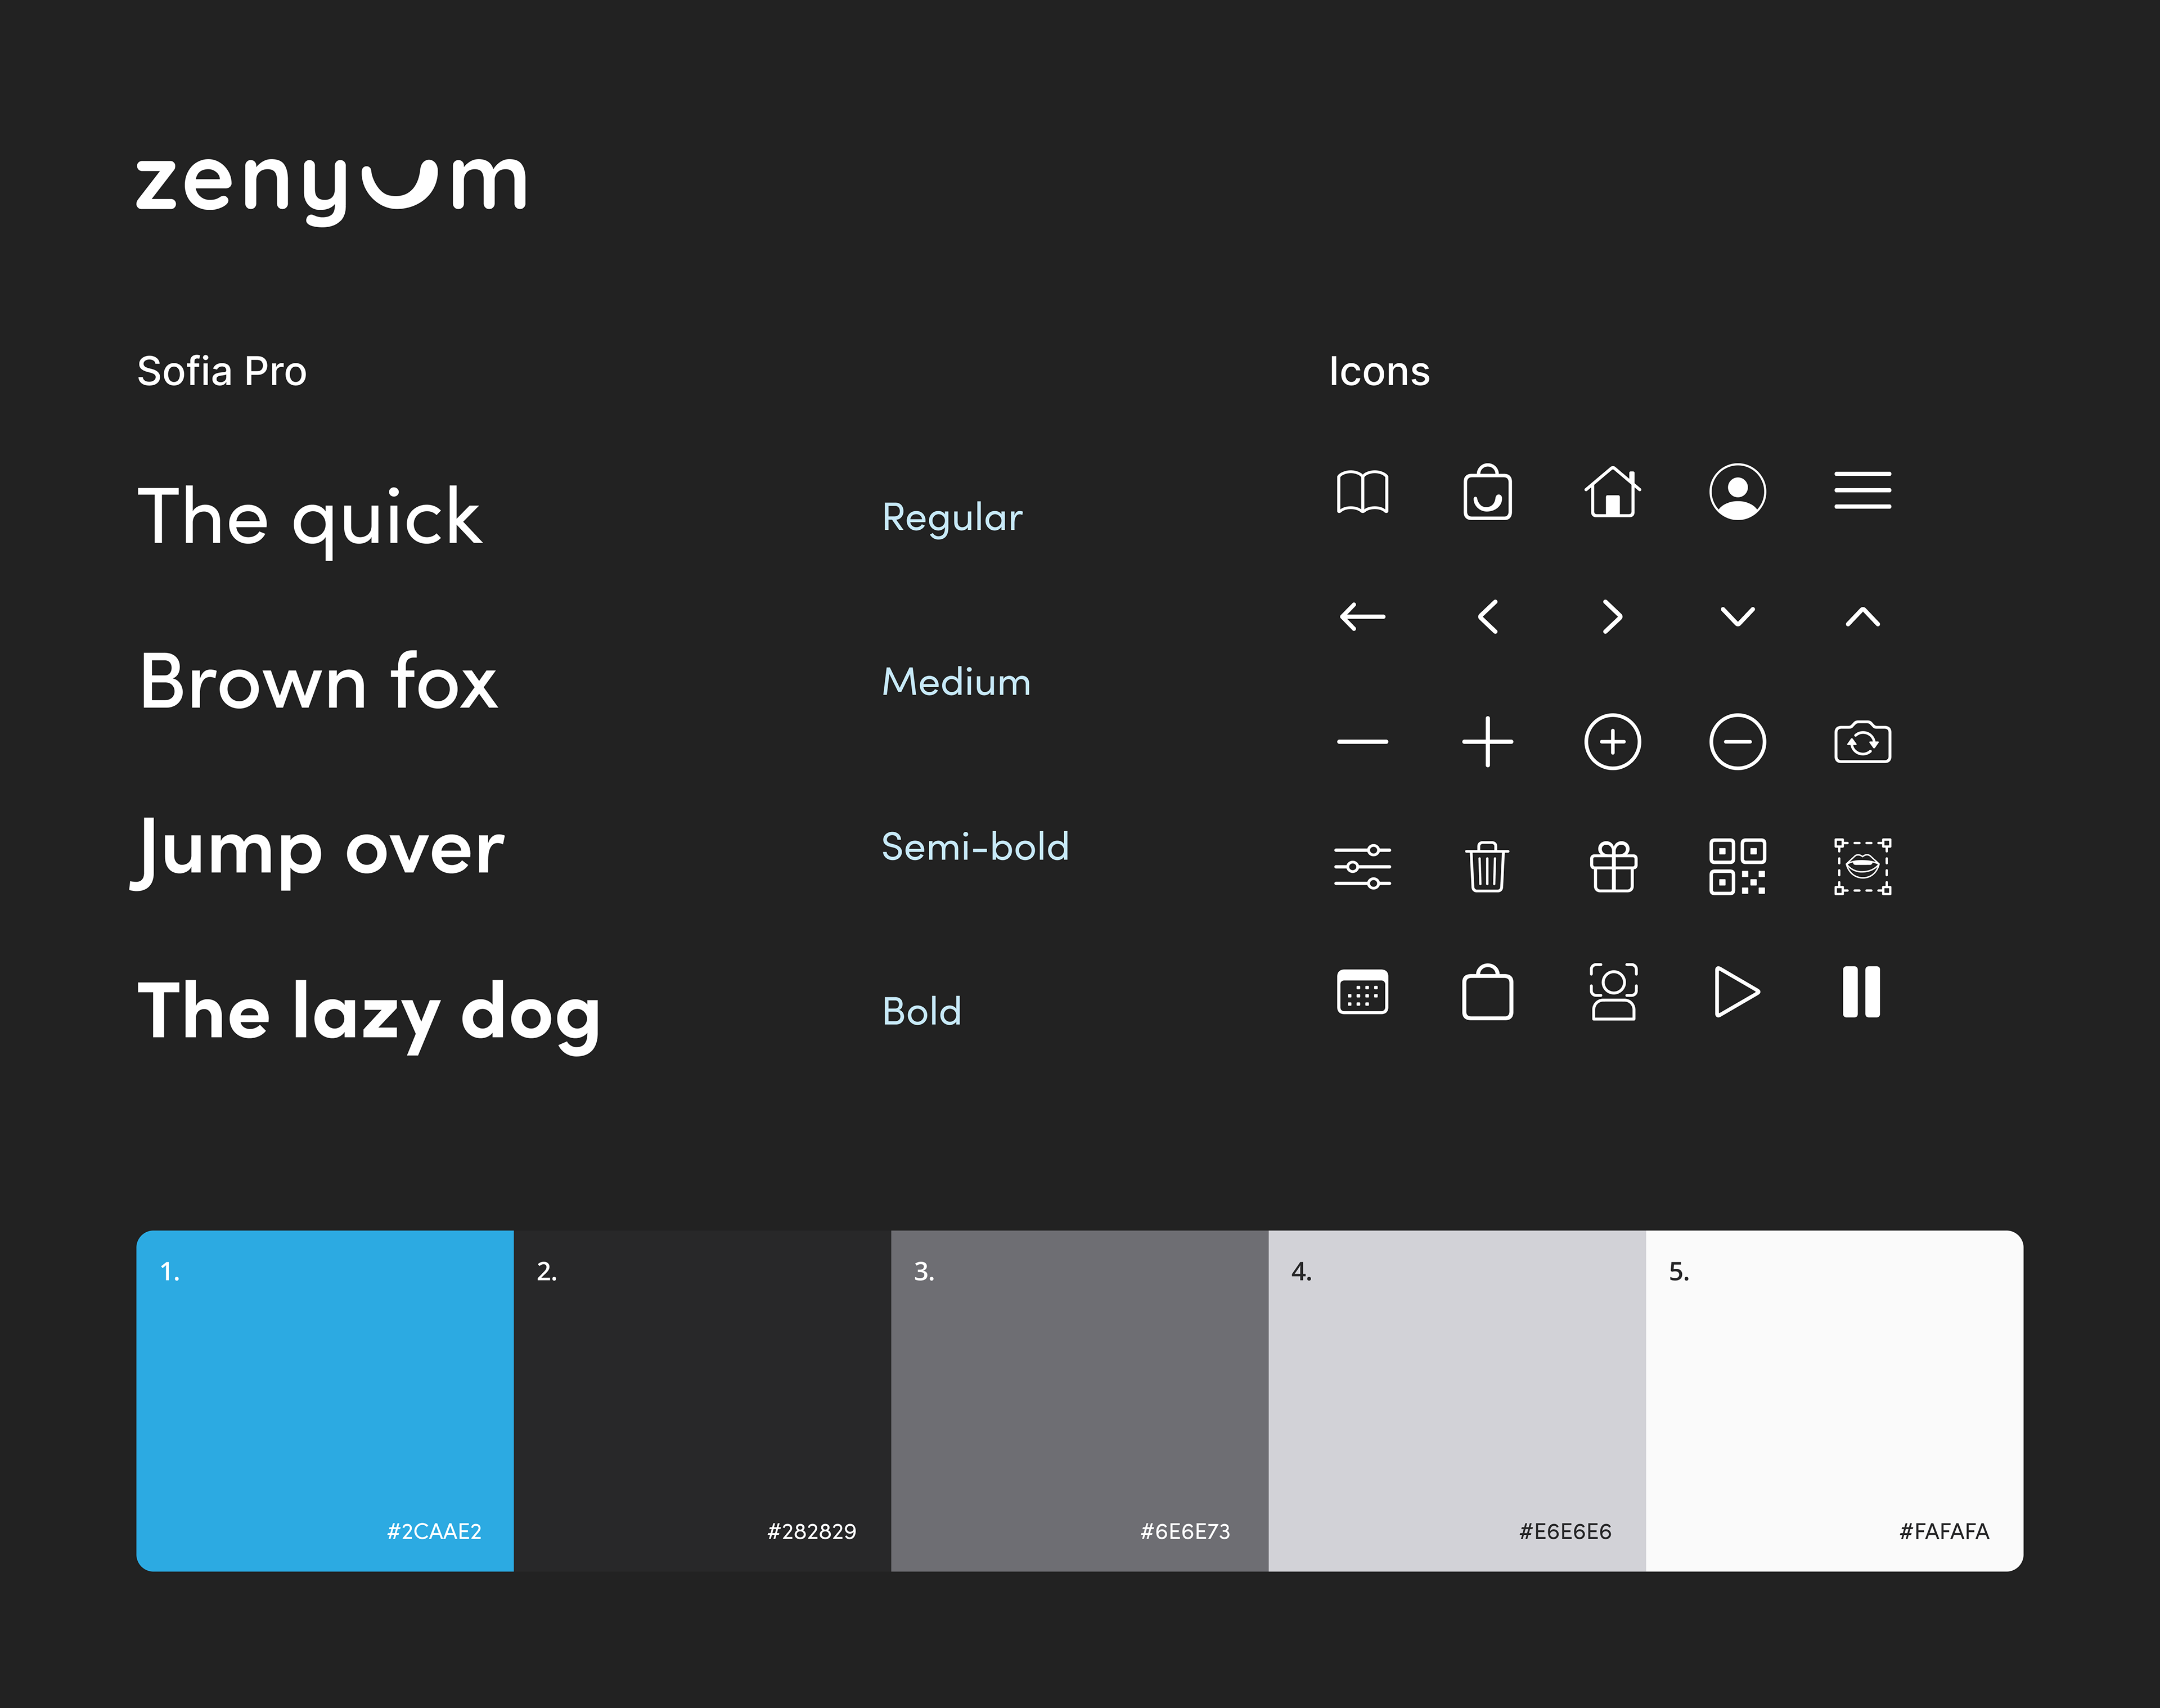The width and height of the screenshot is (2160, 1708).
Task: Click the right chevron icon
Action: click(1612, 617)
